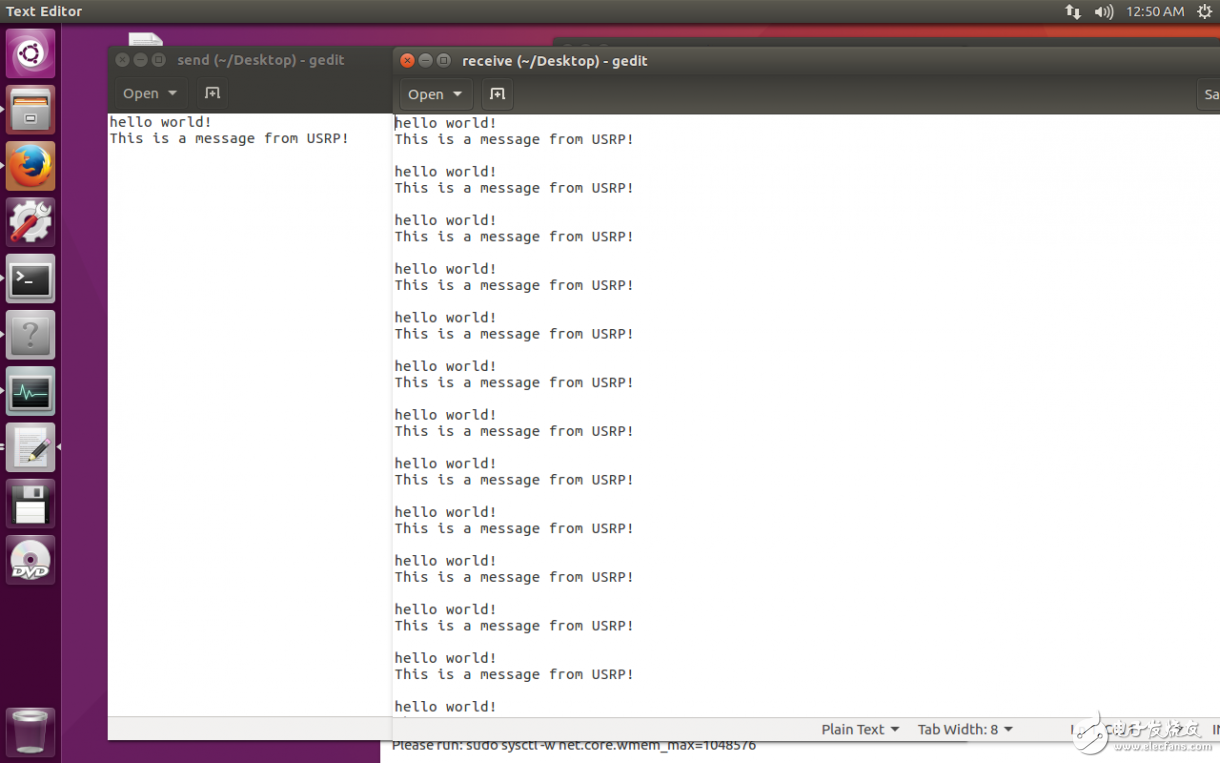Image resolution: width=1220 pixels, height=763 pixels.
Task: Open Ubuntu Dash search
Action: 30,53
